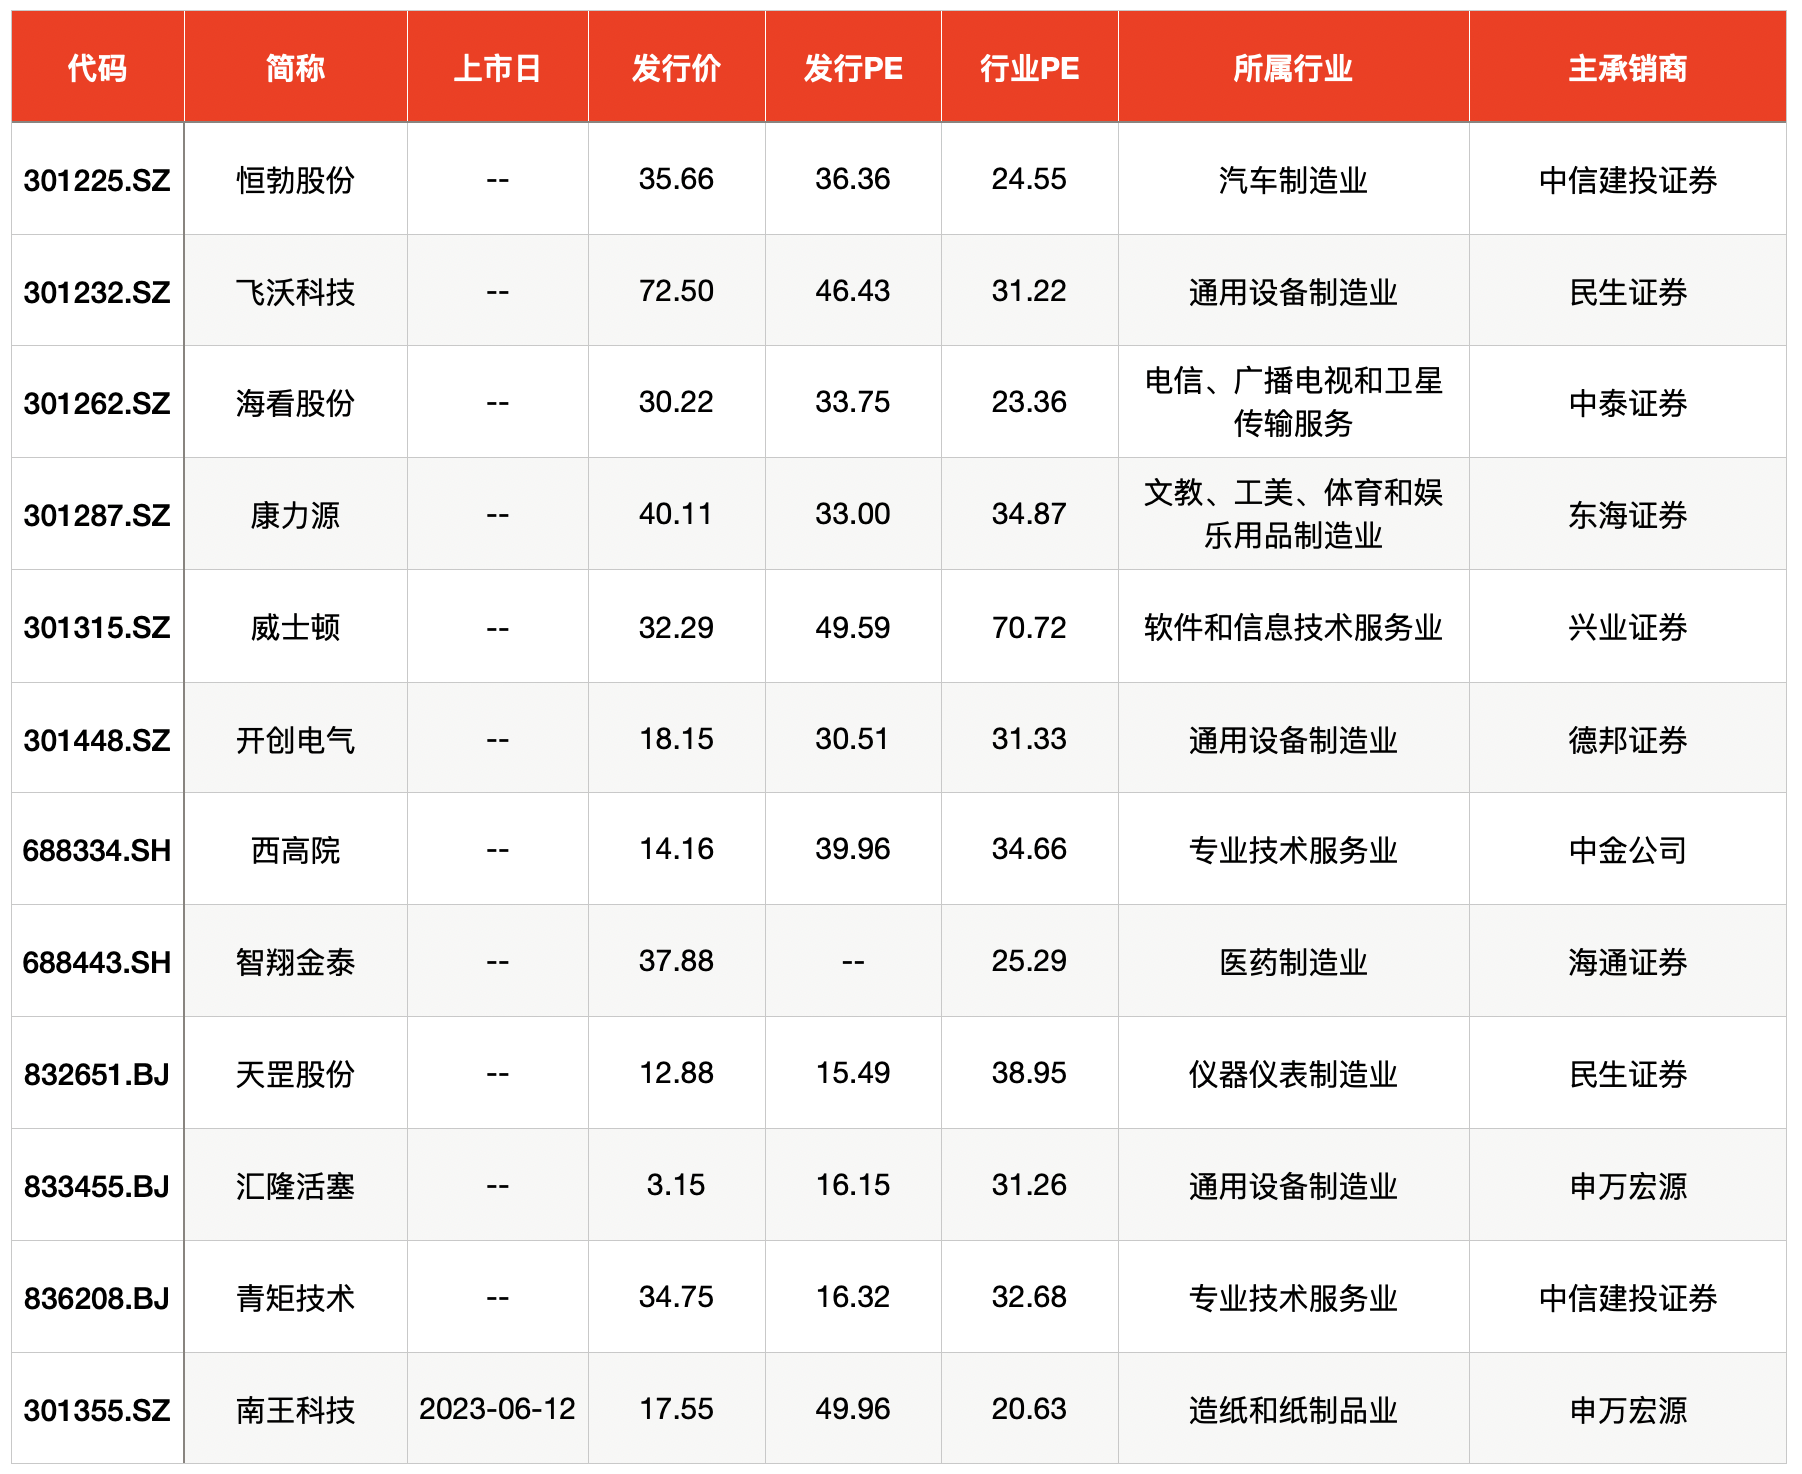Click the name 威士顿
The width and height of the screenshot is (1802, 1474).
coord(295,627)
